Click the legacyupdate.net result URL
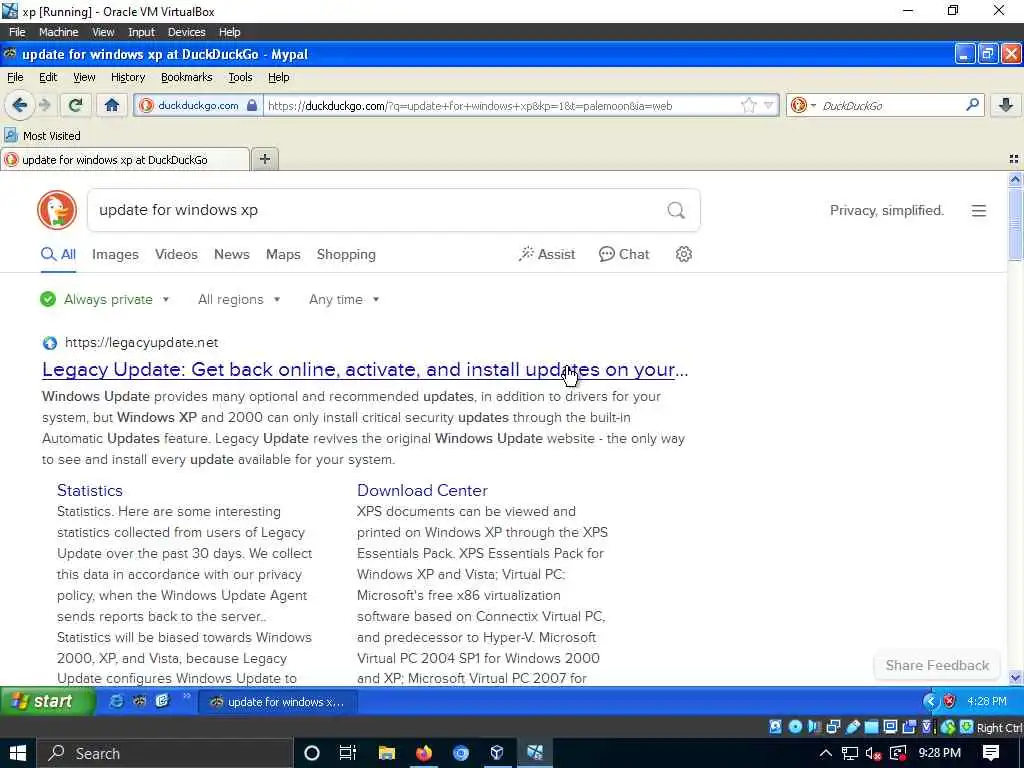 pyautogui.click(x=142, y=342)
